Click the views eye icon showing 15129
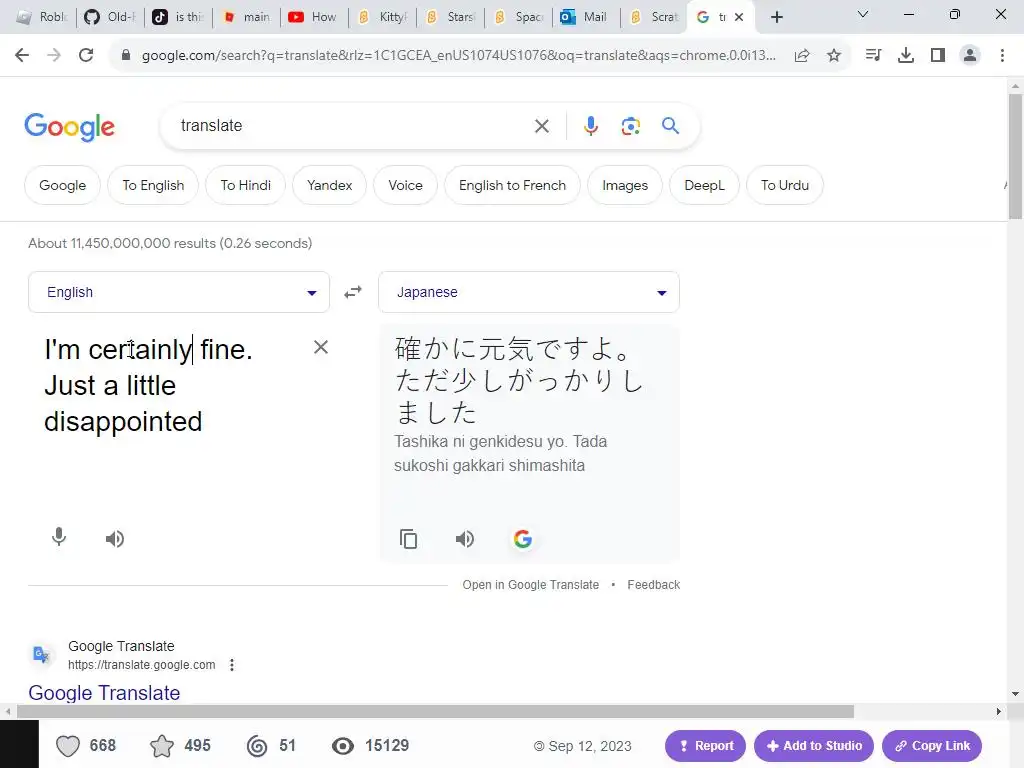 [x=343, y=746]
